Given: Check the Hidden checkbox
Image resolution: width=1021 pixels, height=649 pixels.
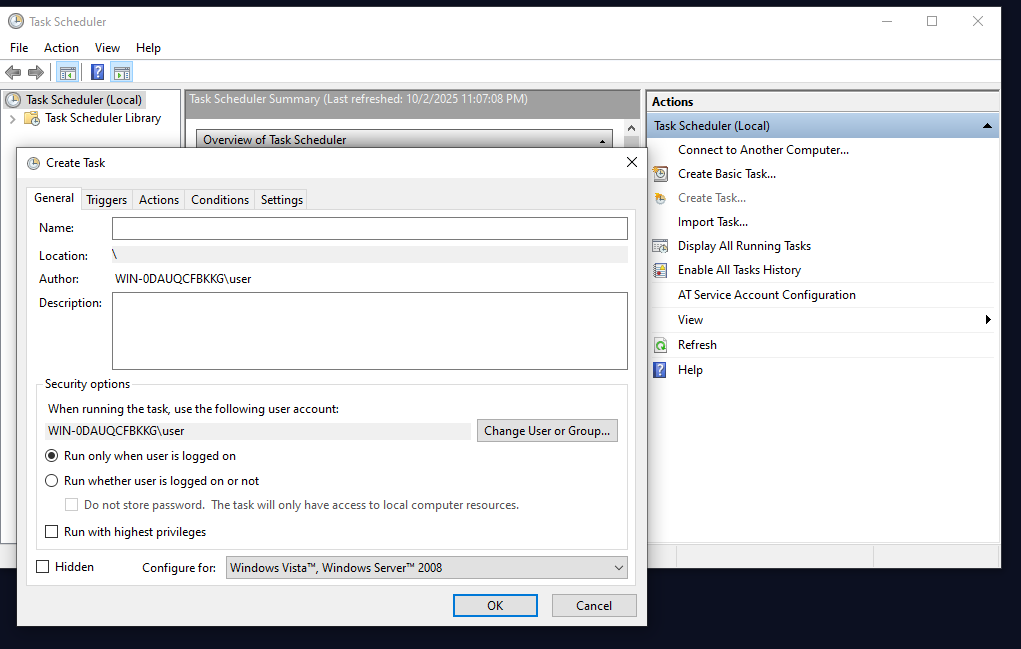Looking at the screenshot, I should (x=43, y=567).
